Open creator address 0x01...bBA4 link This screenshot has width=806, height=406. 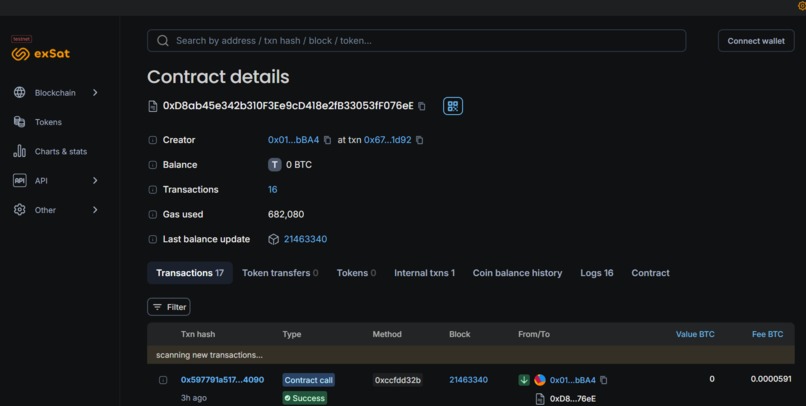(294, 140)
